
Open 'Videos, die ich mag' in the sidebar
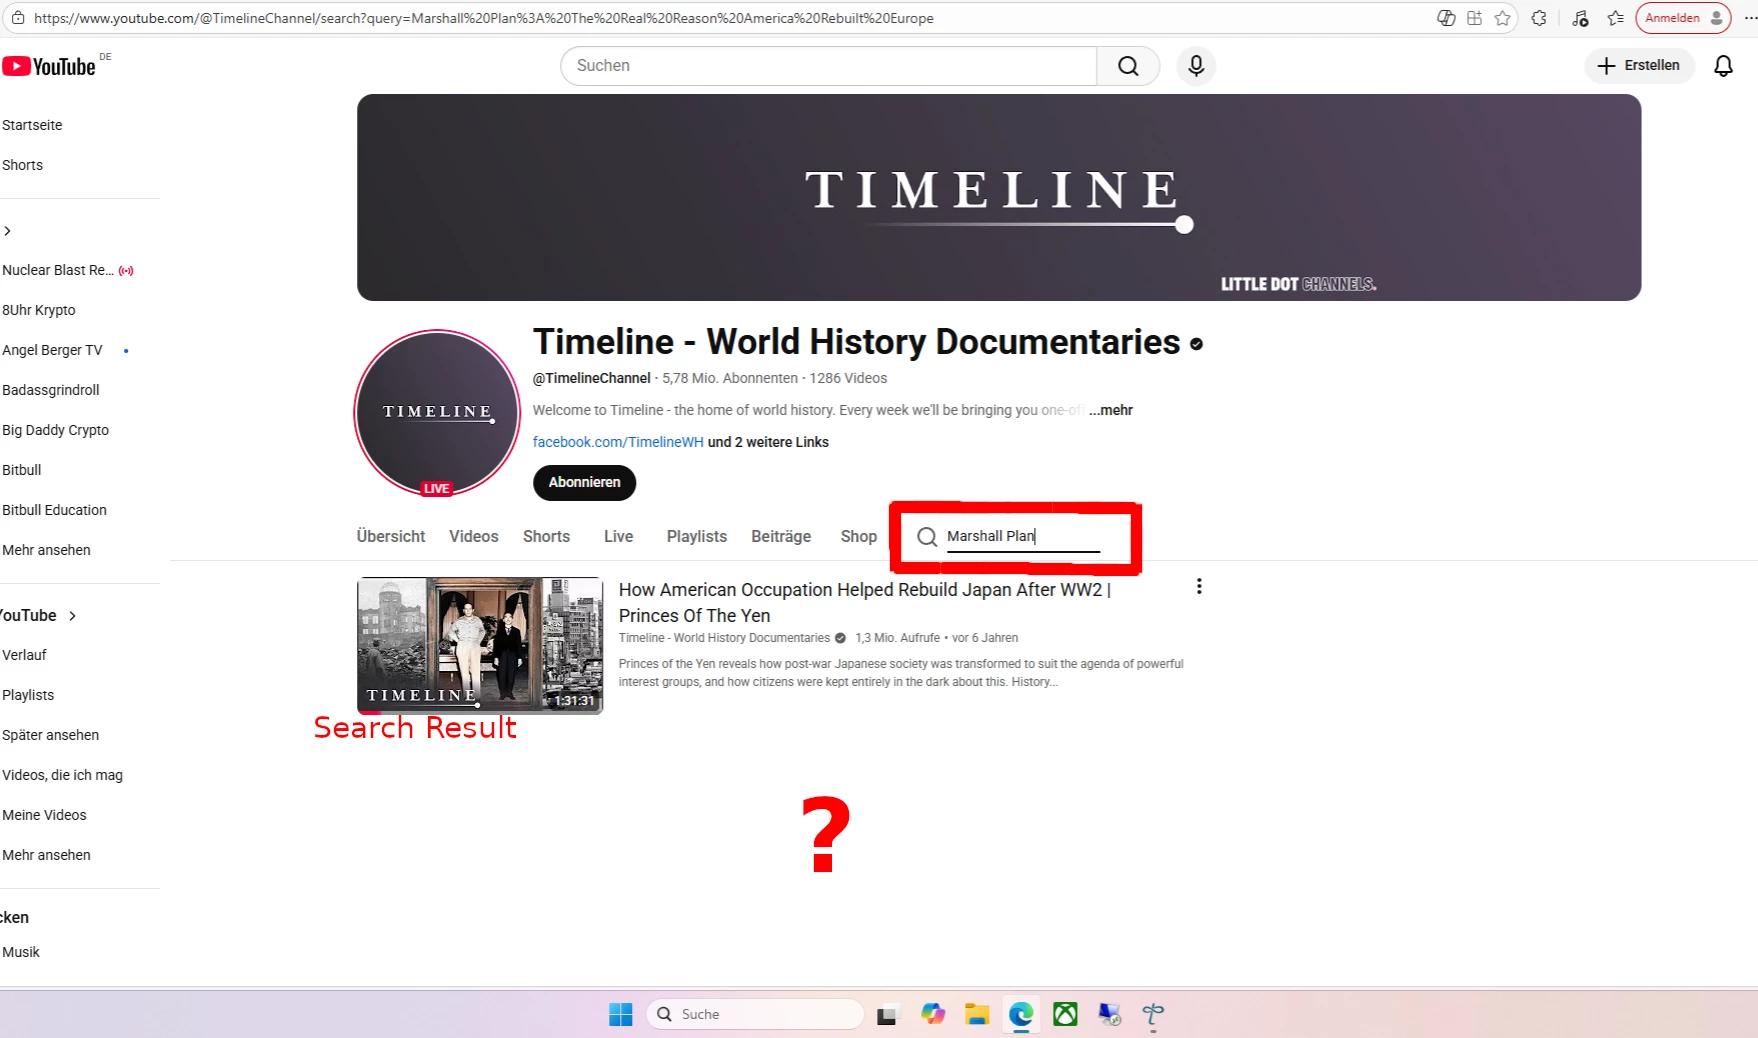(62, 775)
